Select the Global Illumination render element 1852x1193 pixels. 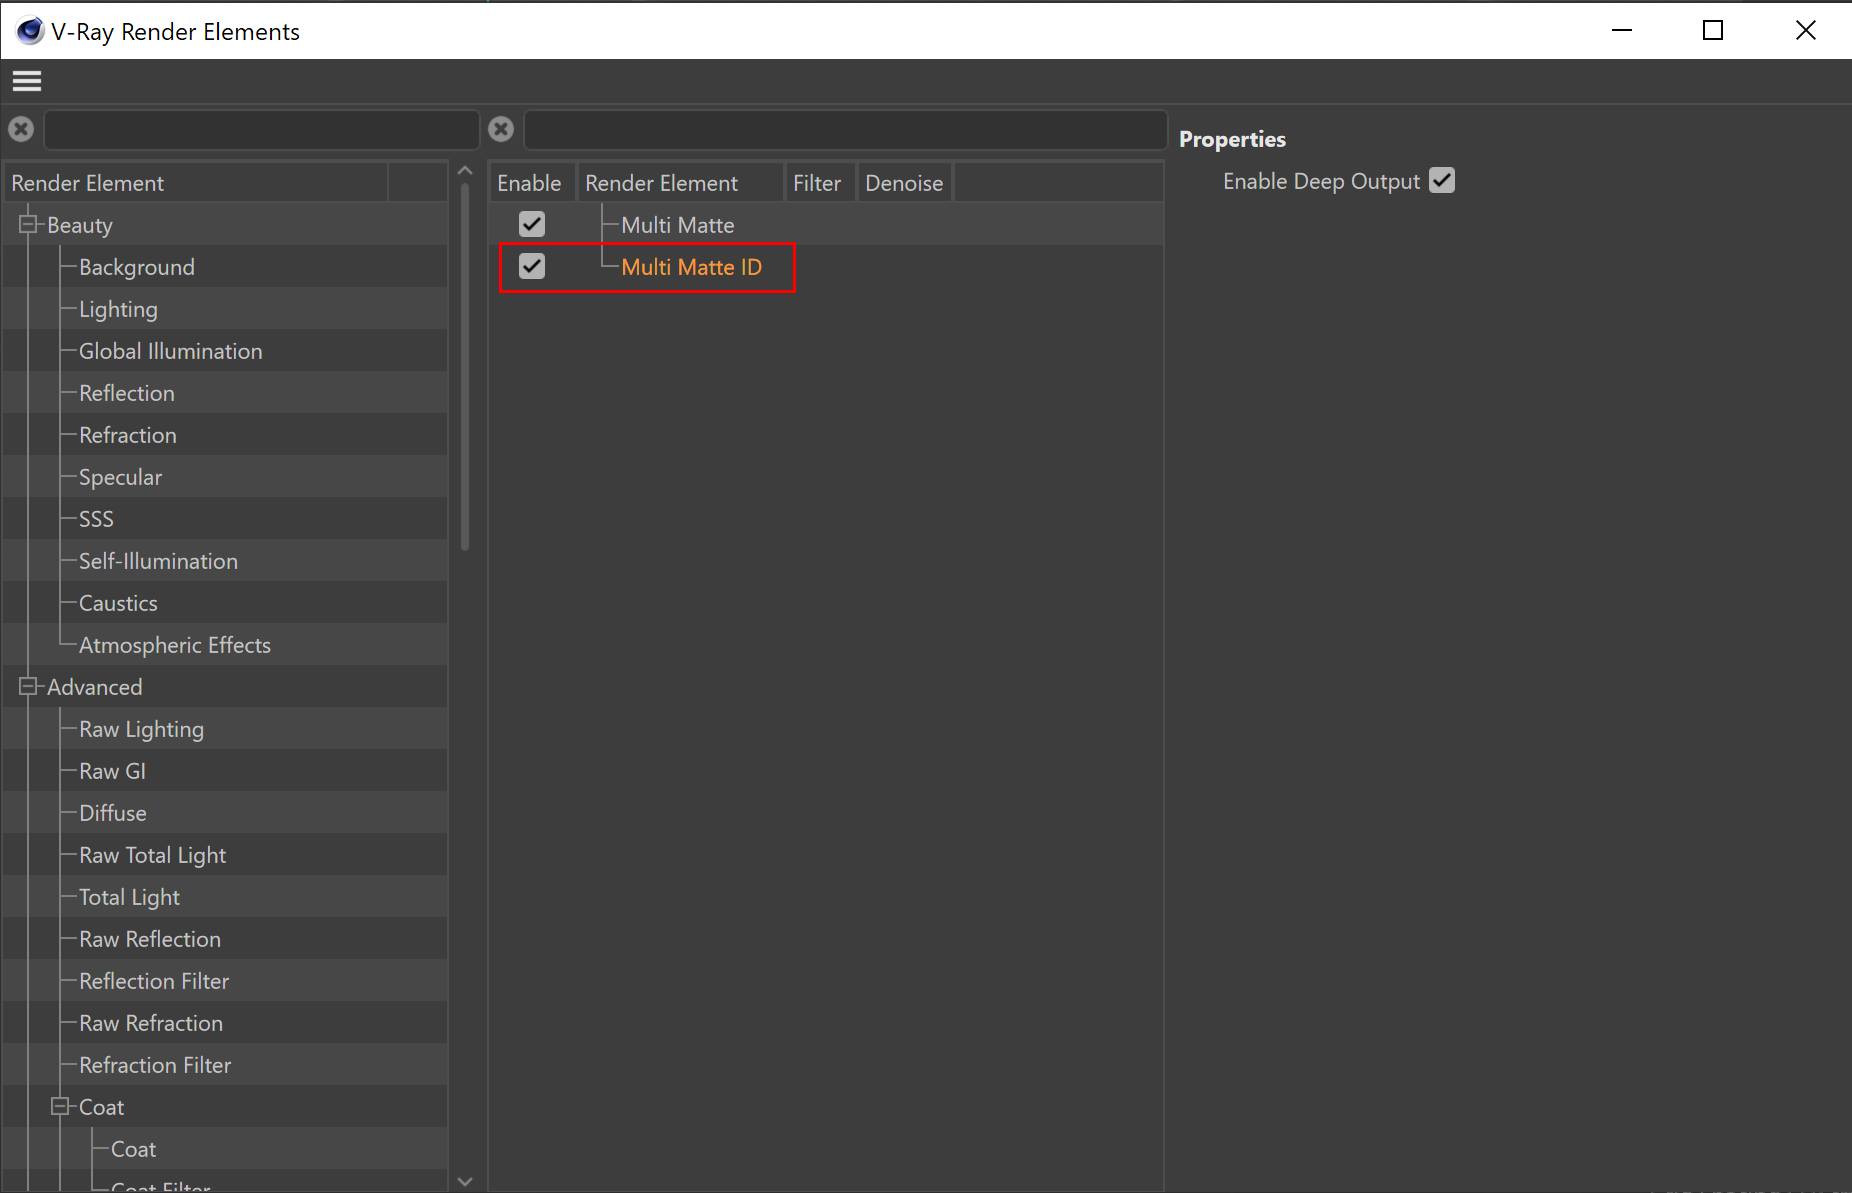click(171, 351)
